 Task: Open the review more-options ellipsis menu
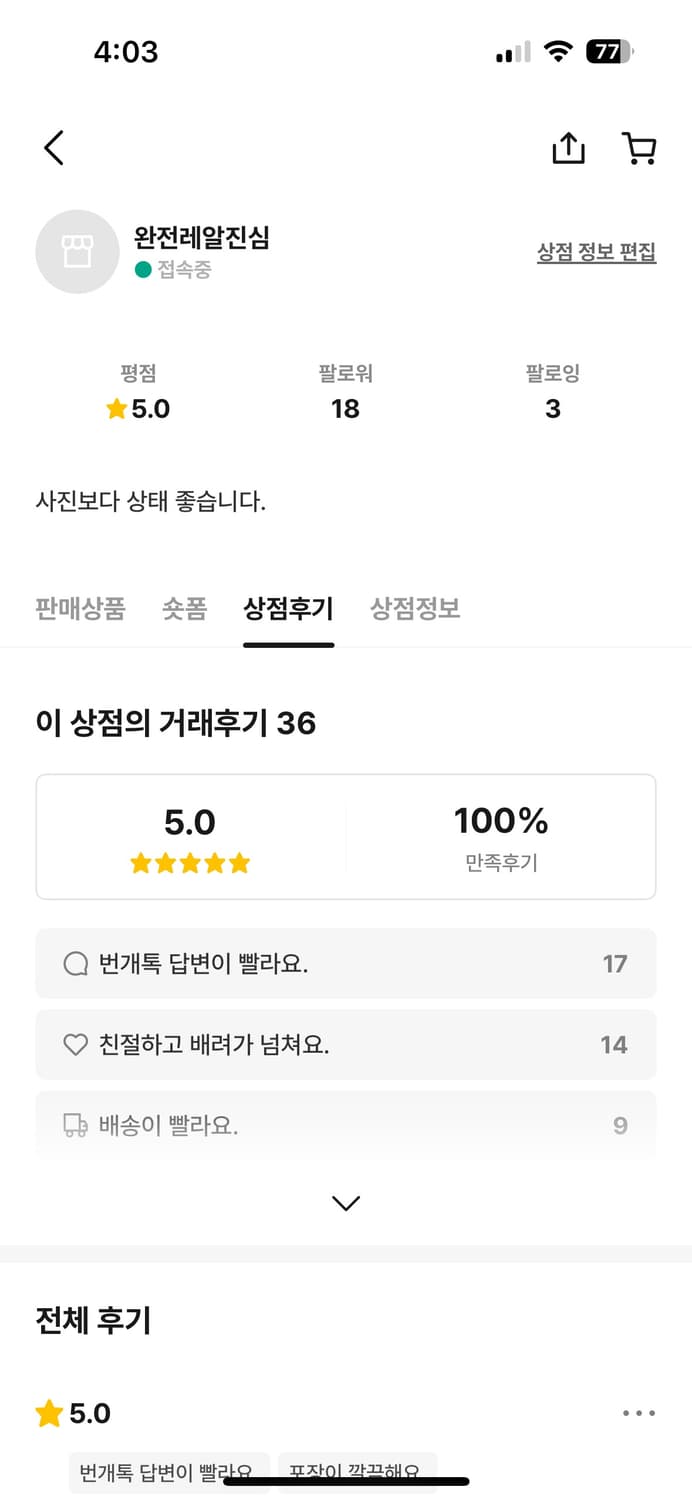(639, 1413)
